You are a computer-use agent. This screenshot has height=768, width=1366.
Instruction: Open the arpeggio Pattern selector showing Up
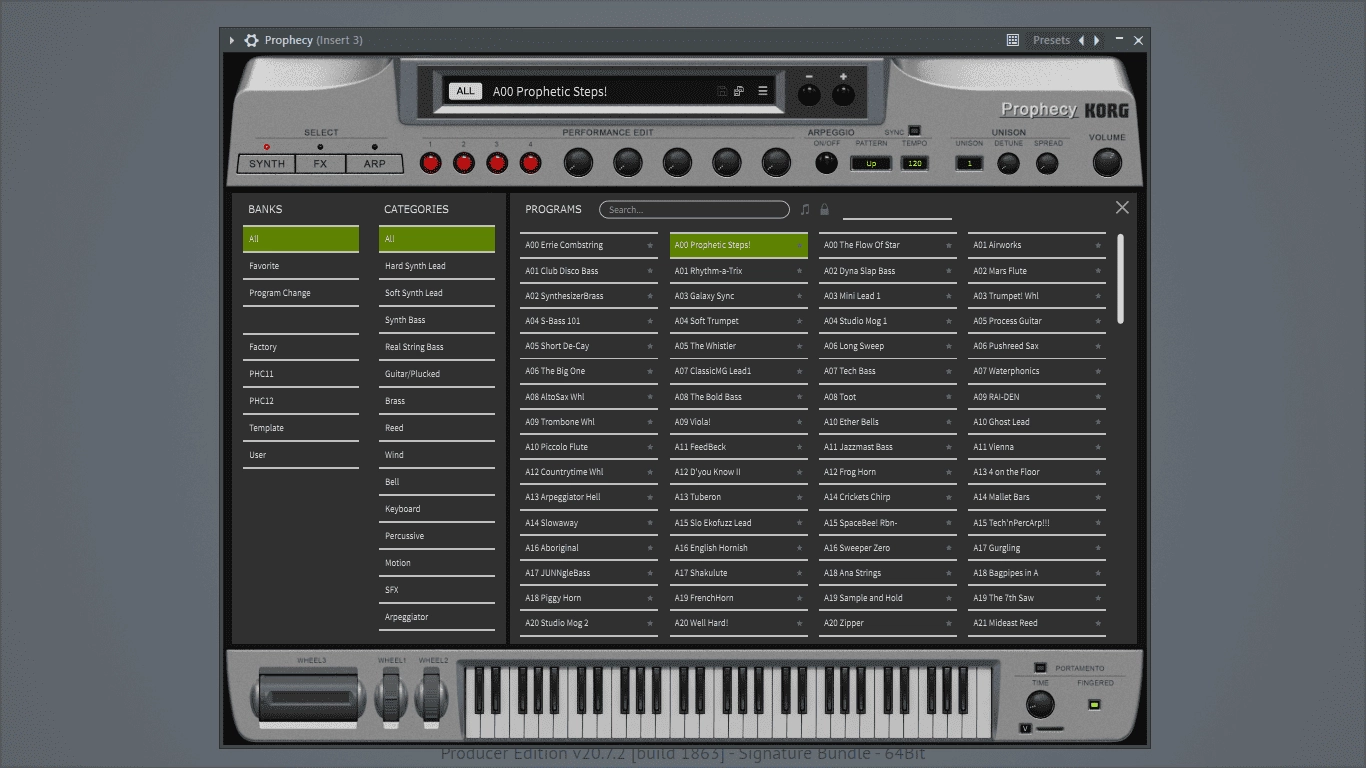[871, 163]
